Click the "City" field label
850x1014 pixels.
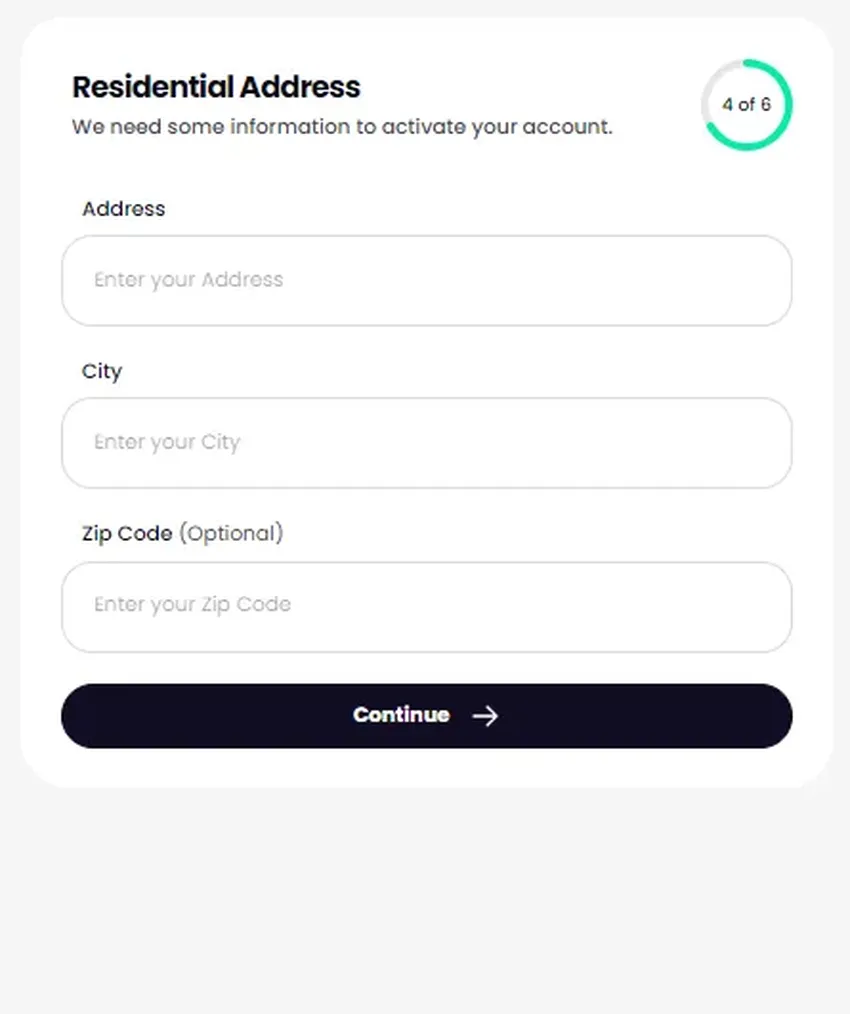pos(101,372)
